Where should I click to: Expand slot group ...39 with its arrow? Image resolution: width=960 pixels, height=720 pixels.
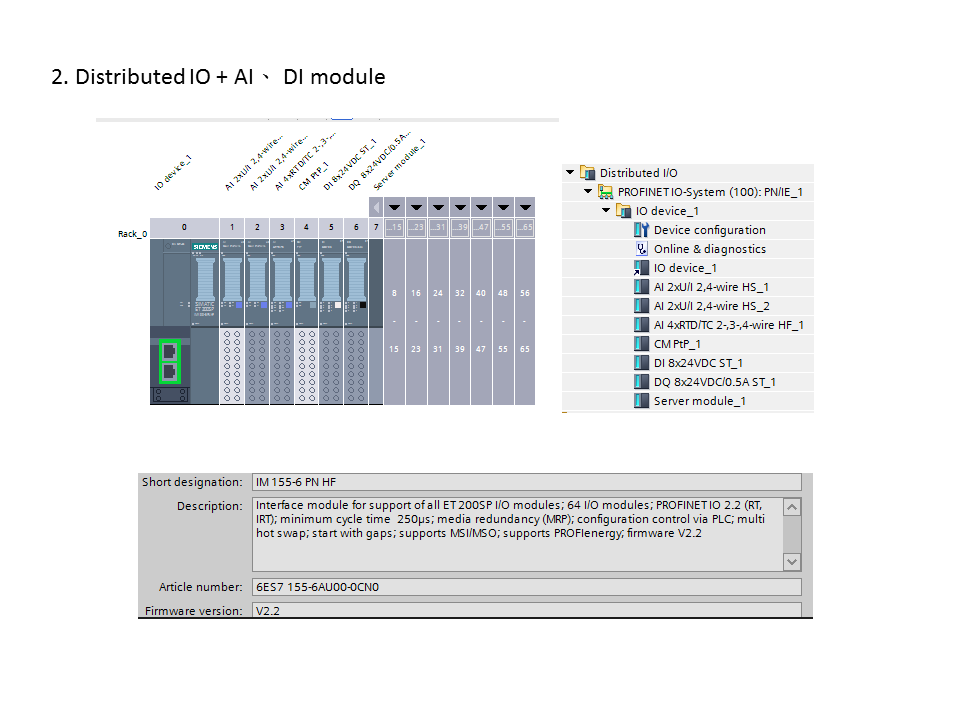pyautogui.click(x=460, y=207)
